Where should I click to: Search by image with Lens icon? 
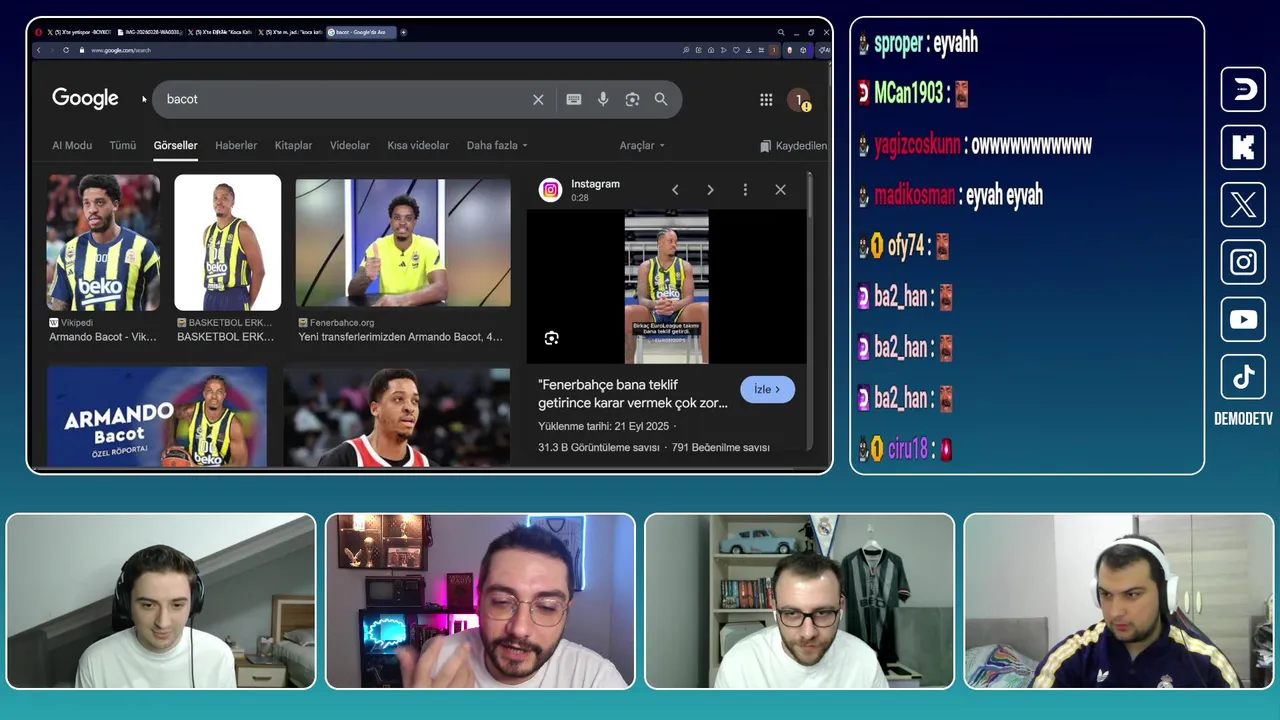coord(632,99)
